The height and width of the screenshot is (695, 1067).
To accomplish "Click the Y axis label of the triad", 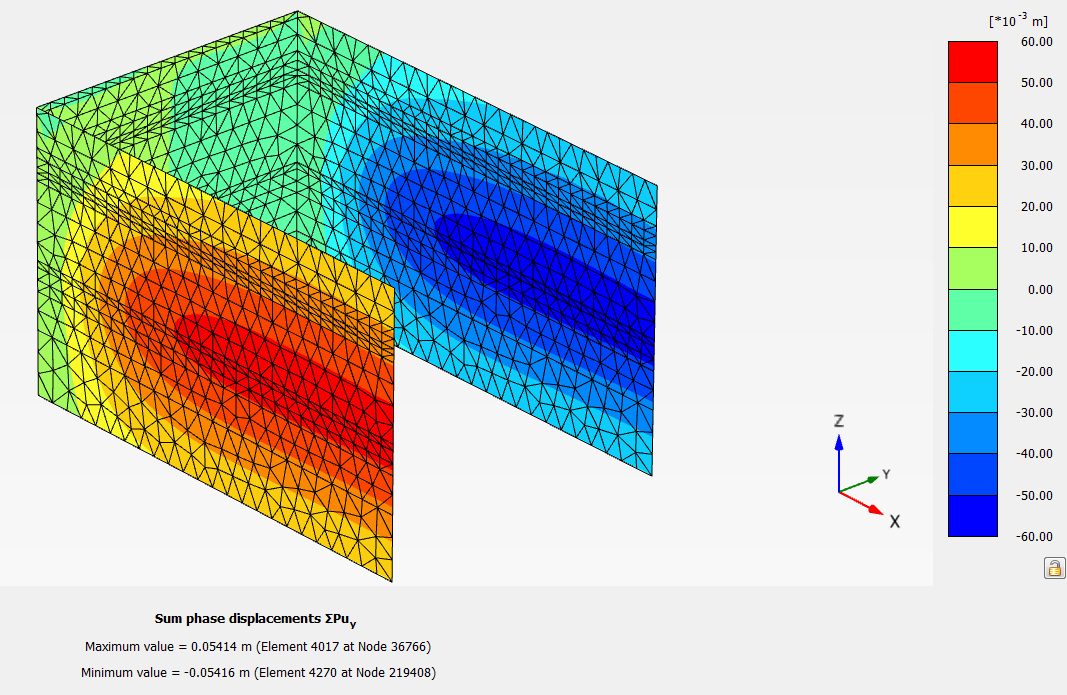I will (x=886, y=474).
